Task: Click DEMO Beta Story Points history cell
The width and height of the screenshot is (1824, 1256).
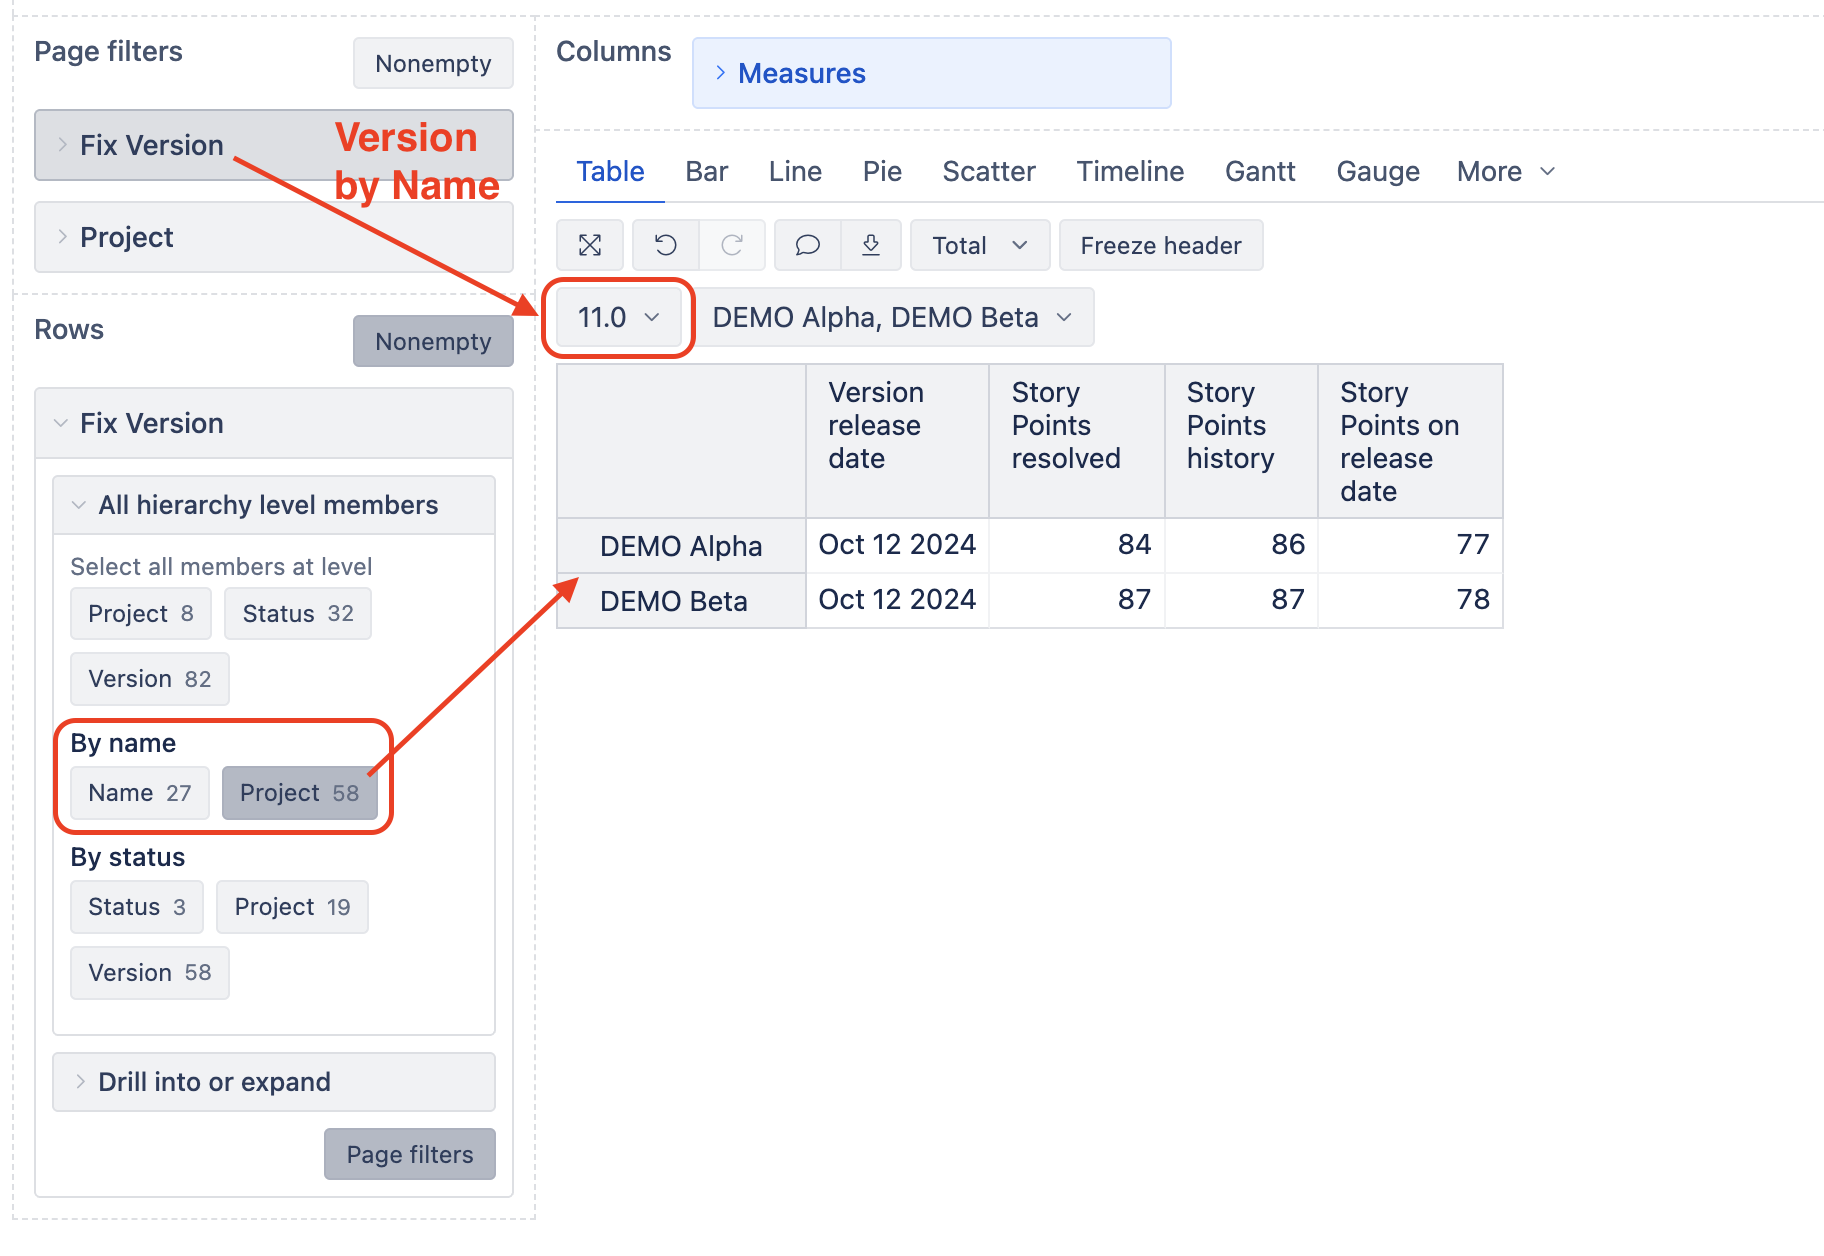Action: pos(1241,600)
